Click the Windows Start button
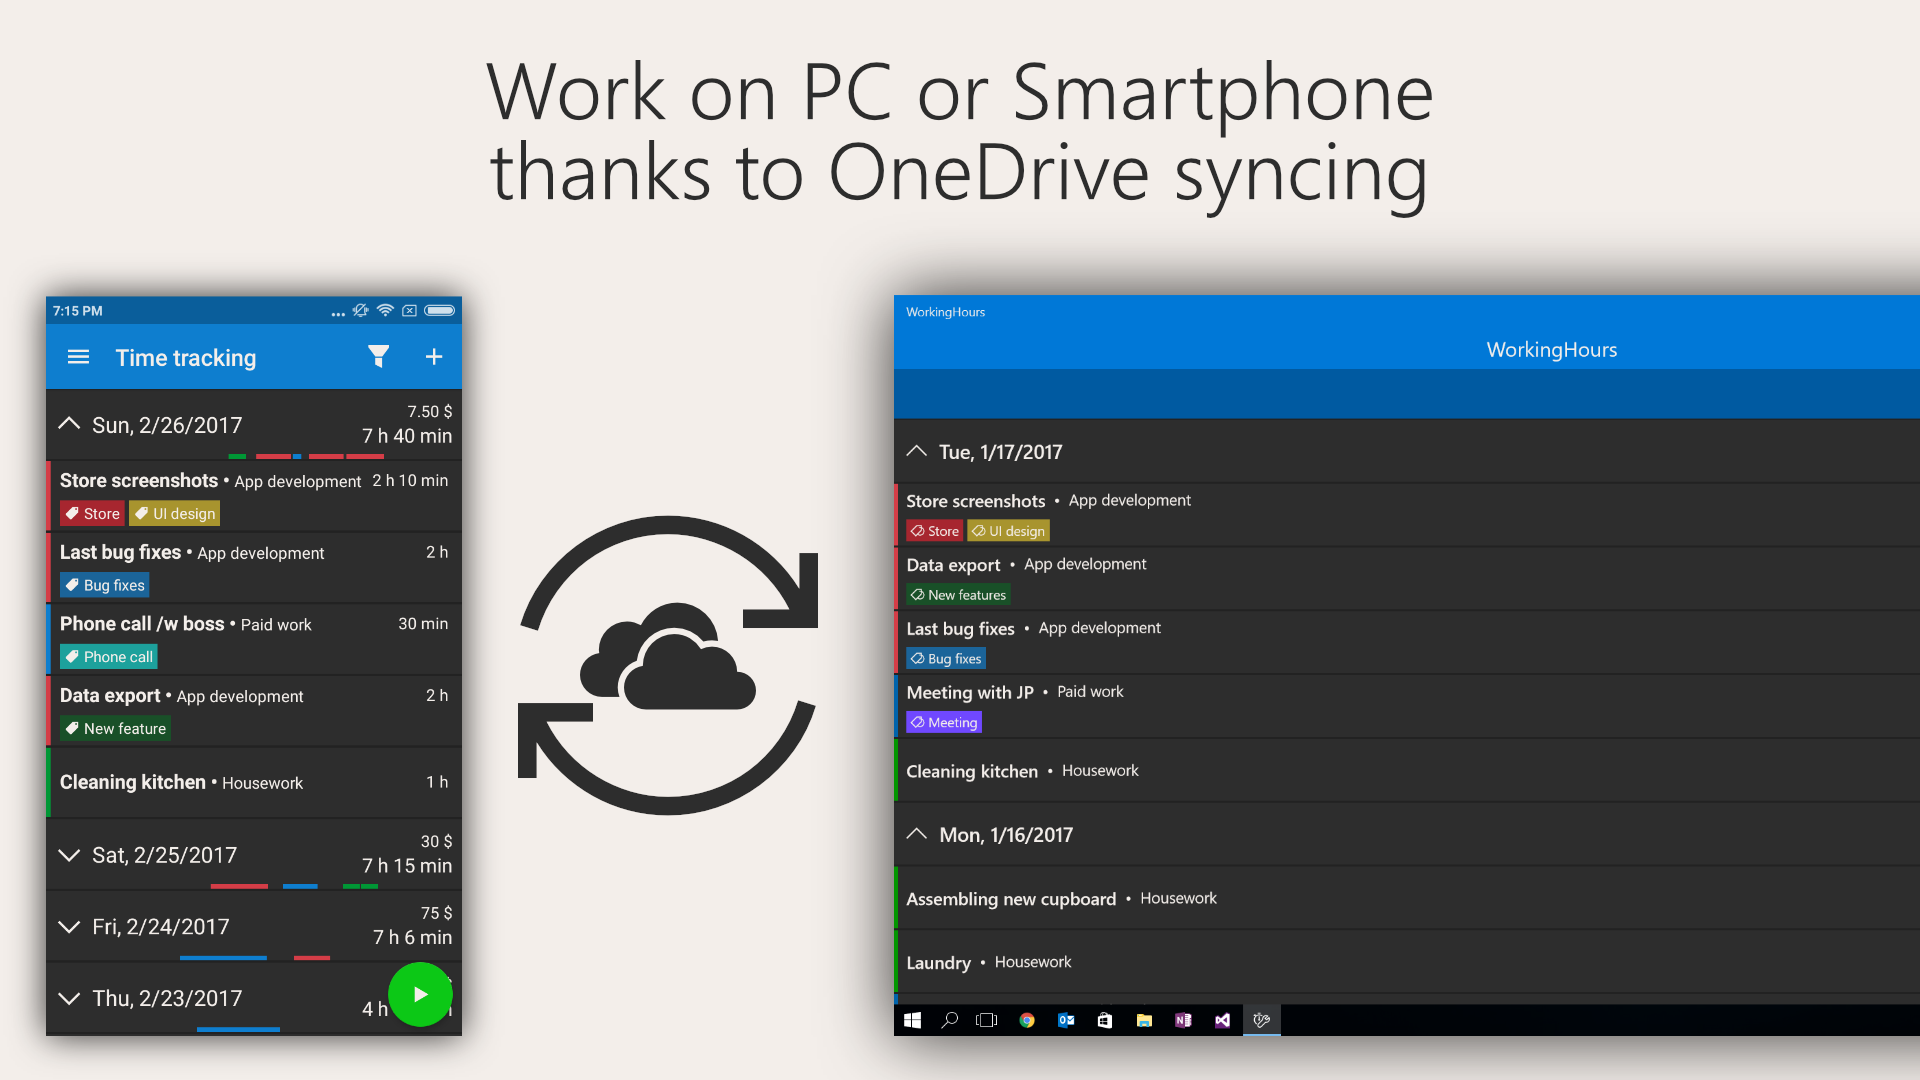The image size is (1920, 1080). (x=912, y=1020)
